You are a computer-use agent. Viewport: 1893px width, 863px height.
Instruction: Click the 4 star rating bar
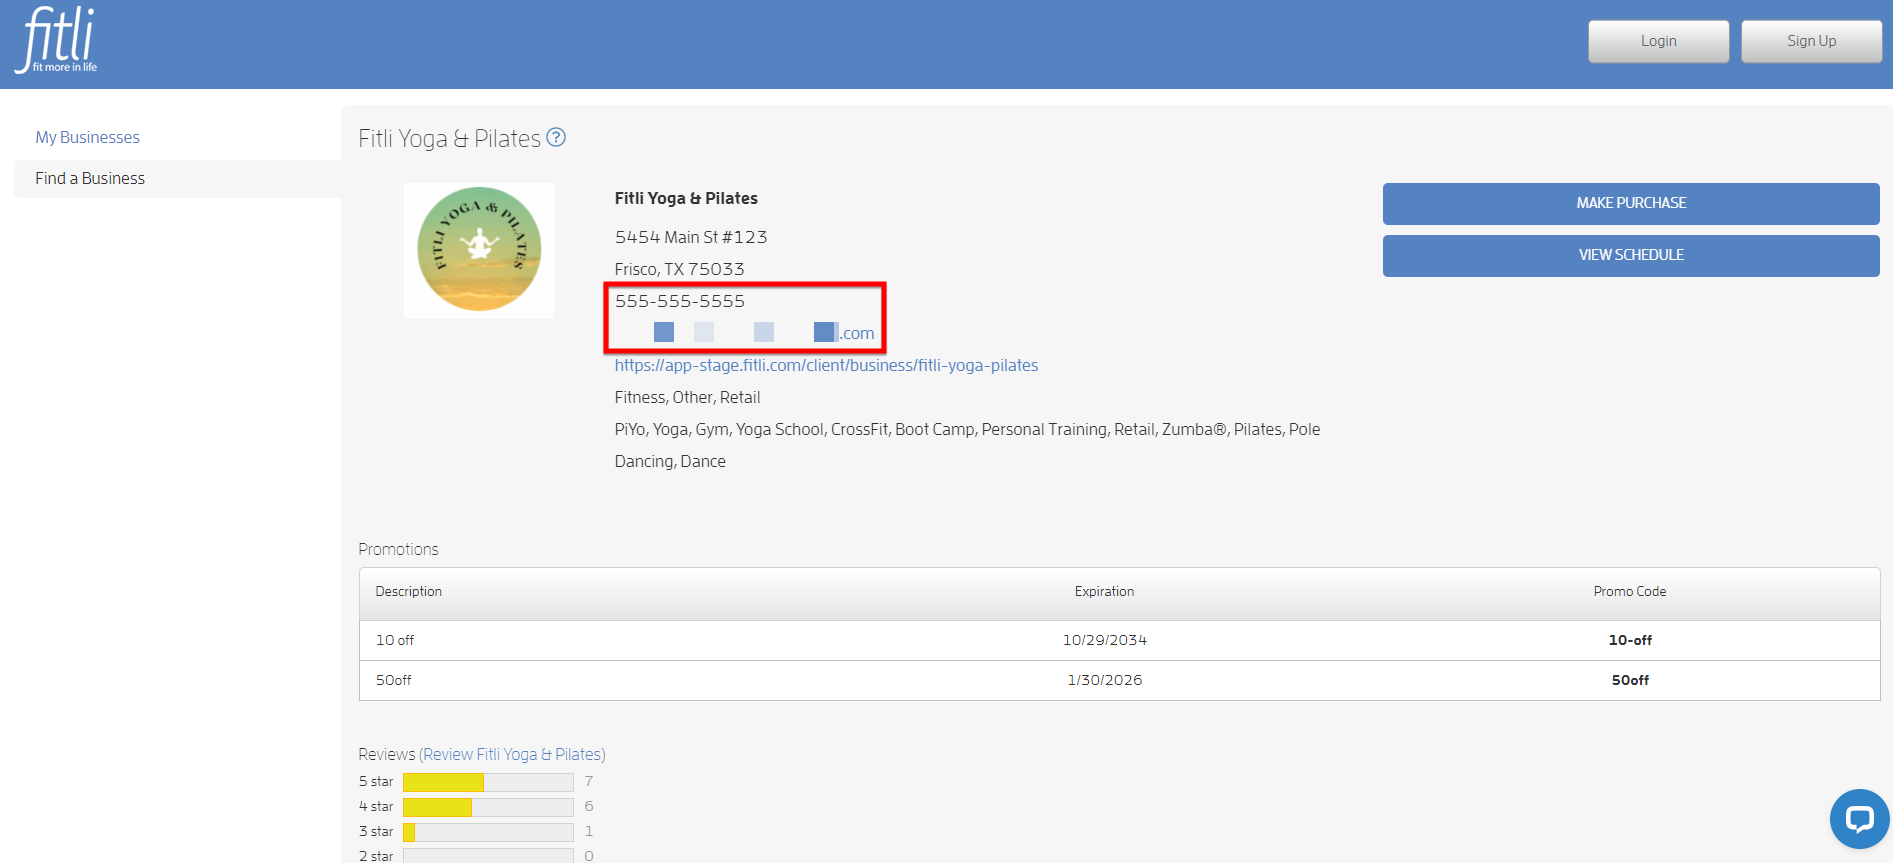[488, 807]
